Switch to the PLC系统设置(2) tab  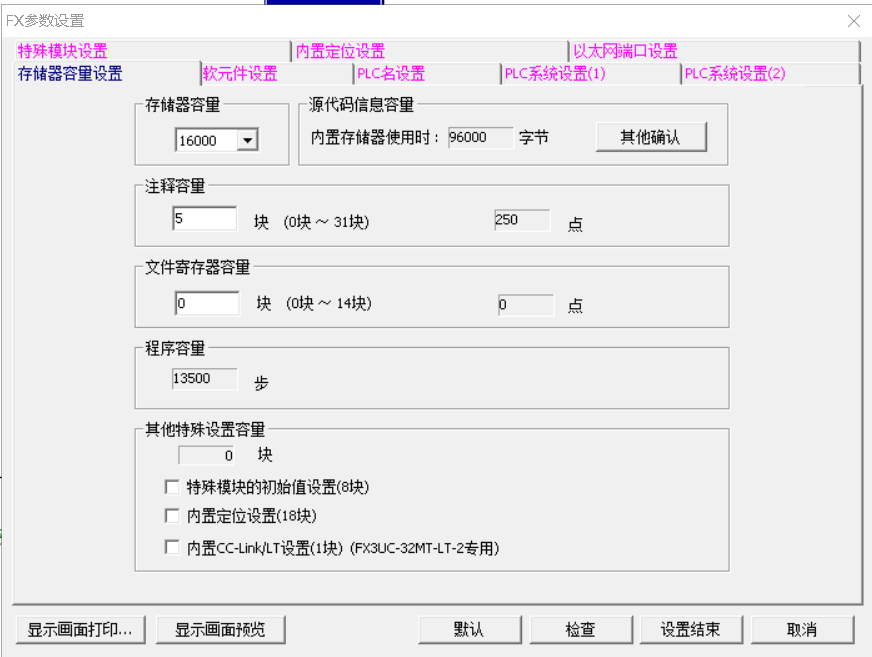735,74
